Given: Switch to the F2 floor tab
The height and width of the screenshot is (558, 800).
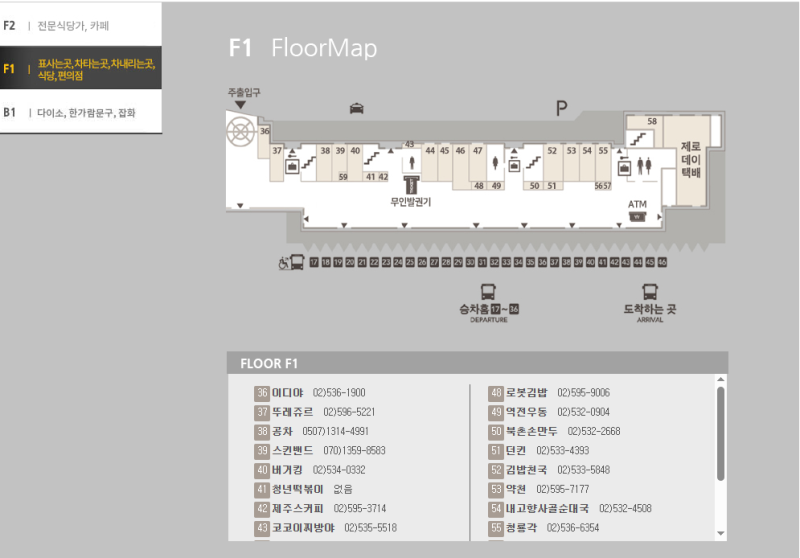Looking at the screenshot, I should point(81,25).
